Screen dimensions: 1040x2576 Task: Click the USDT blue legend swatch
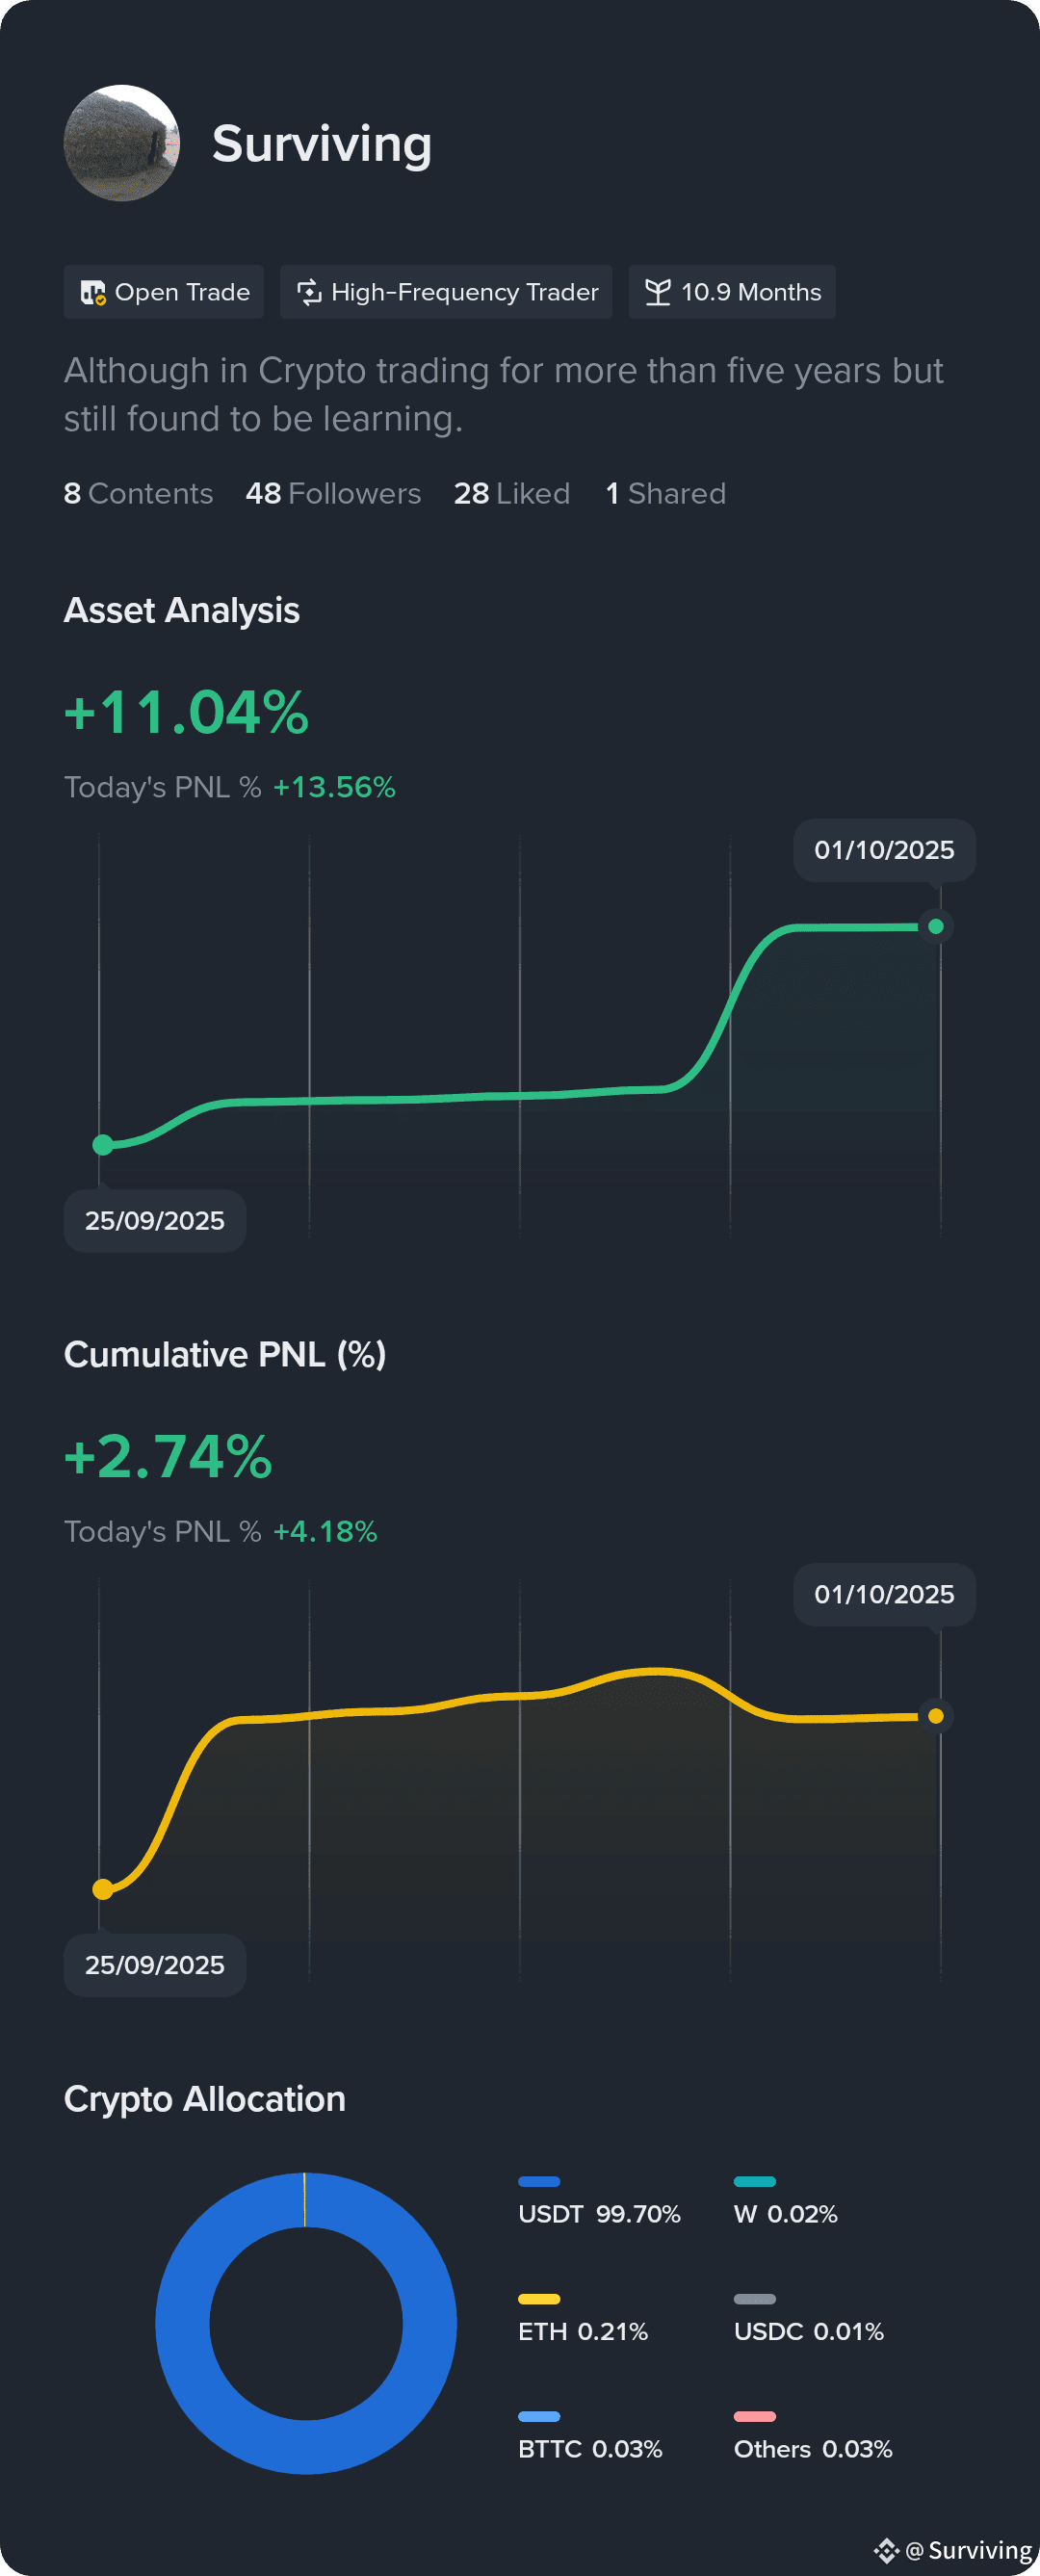click(x=539, y=2182)
